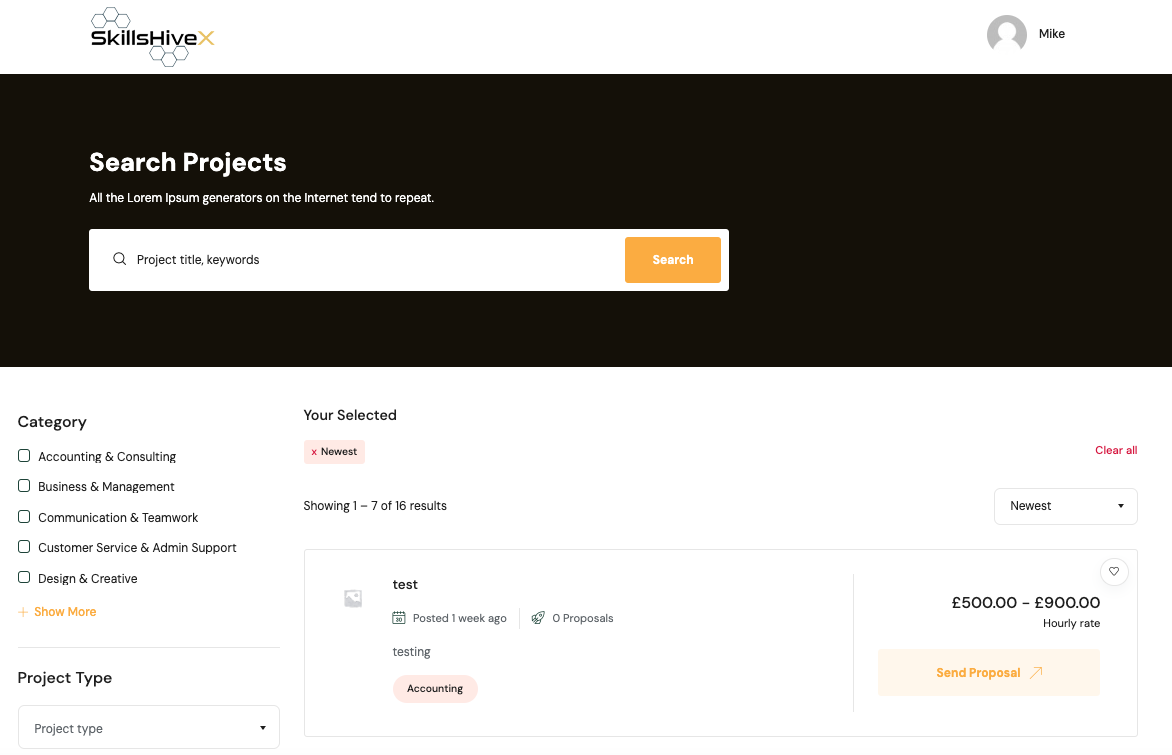The height and width of the screenshot is (755, 1172).
Task: Click the Clear all link
Action: point(1116,450)
